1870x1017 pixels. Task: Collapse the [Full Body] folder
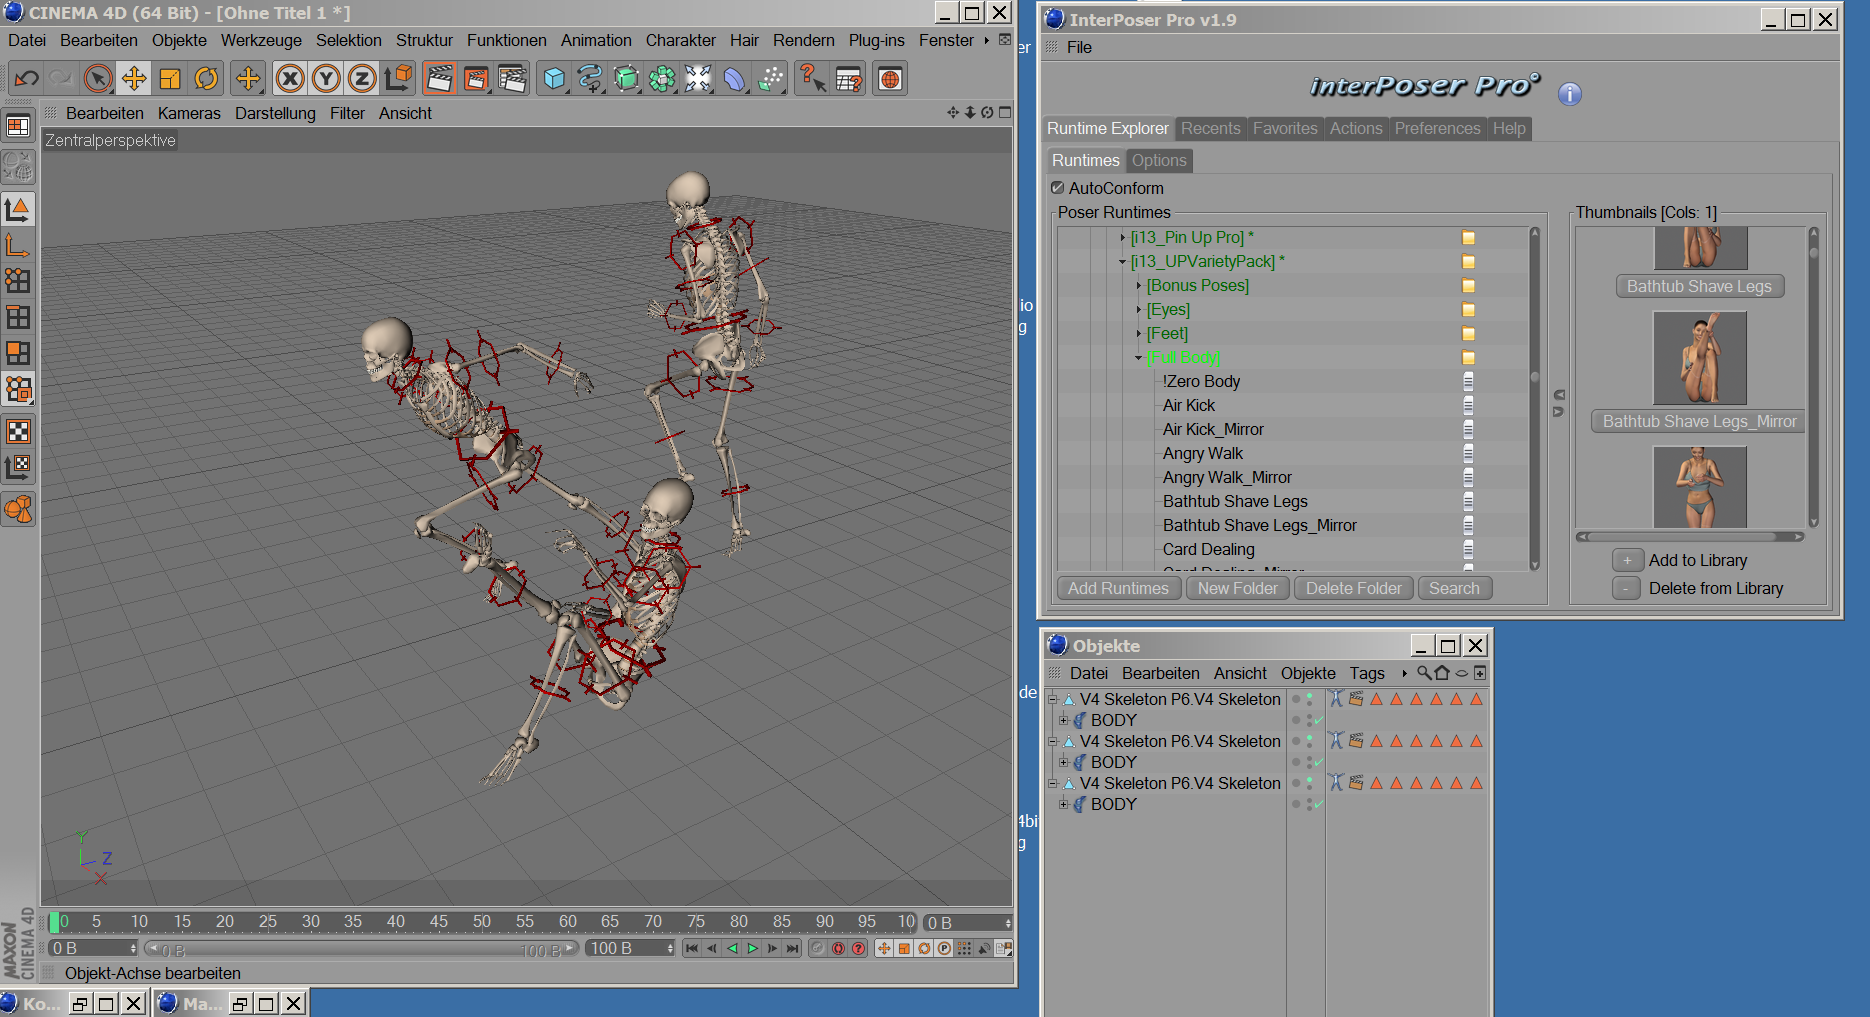pyautogui.click(x=1138, y=358)
